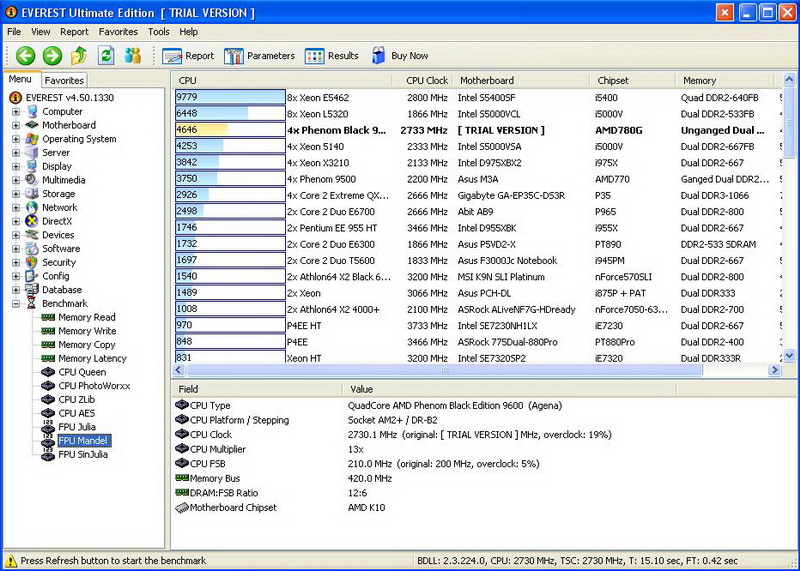Image resolution: width=800 pixels, height=571 pixels.
Task: Select the 2x Core 2 Duo E6700 row
Action: tap(477, 212)
